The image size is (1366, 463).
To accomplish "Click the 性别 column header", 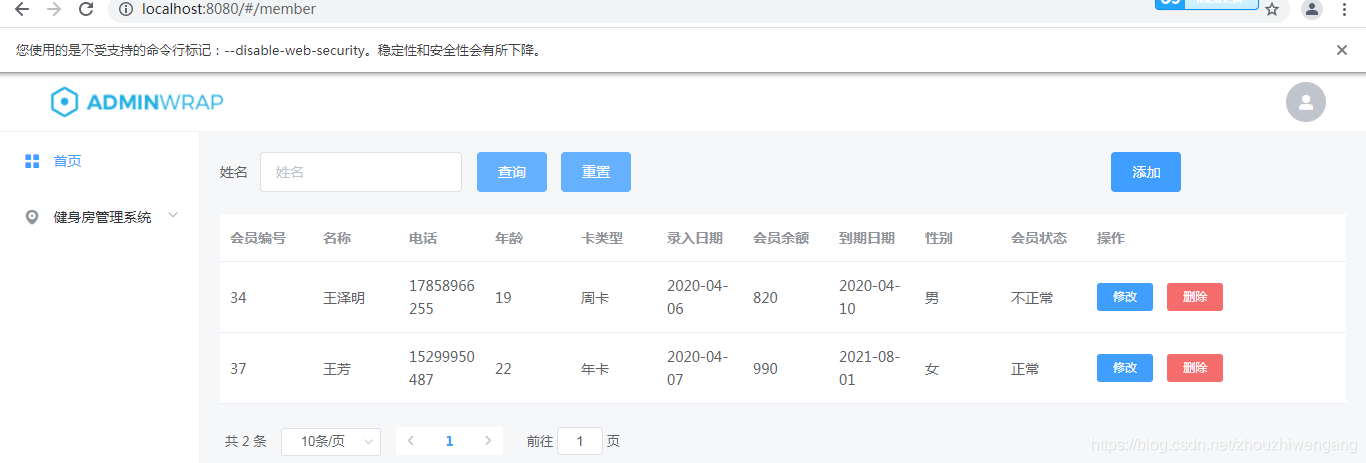I will [939, 238].
